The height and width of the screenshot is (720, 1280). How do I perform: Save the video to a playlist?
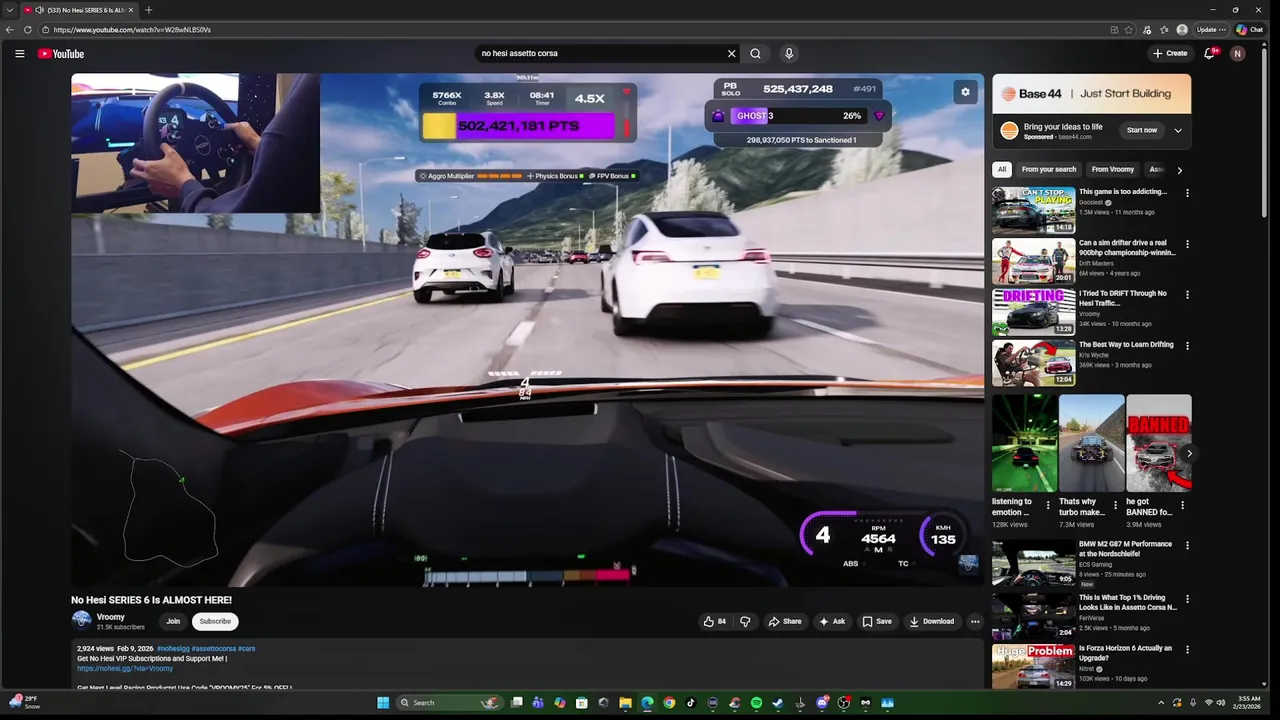pos(877,621)
